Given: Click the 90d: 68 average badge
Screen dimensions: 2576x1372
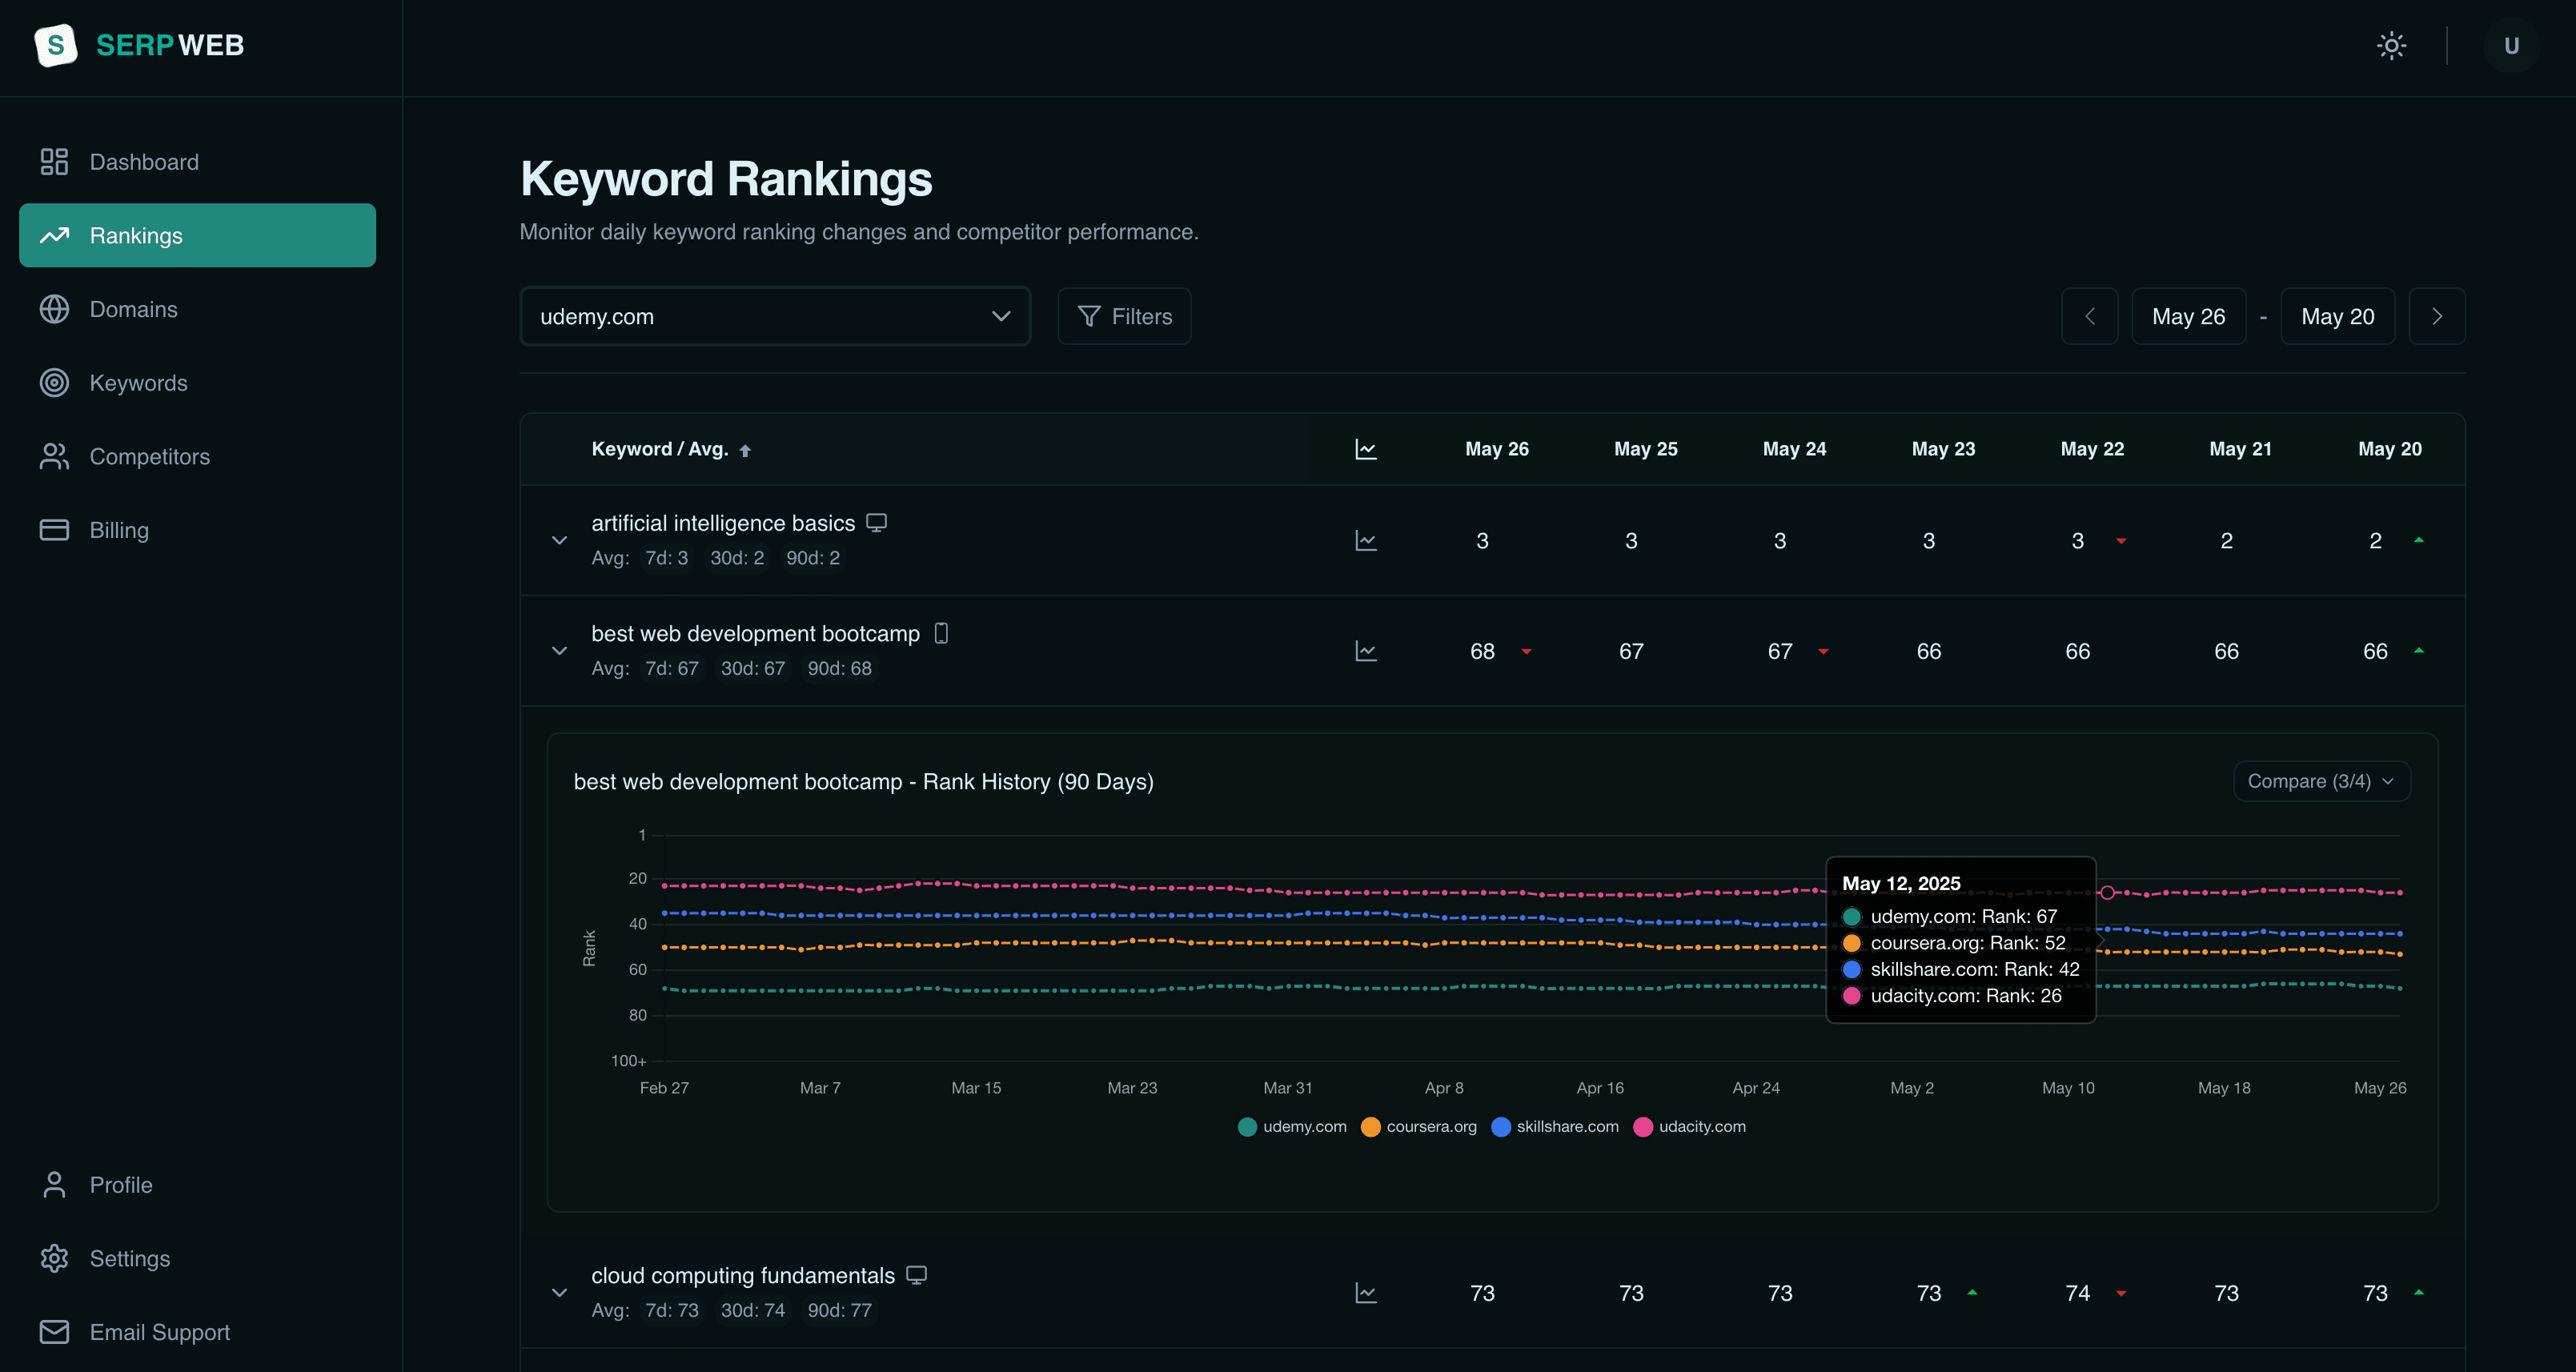Looking at the screenshot, I should click(x=839, y=669).
